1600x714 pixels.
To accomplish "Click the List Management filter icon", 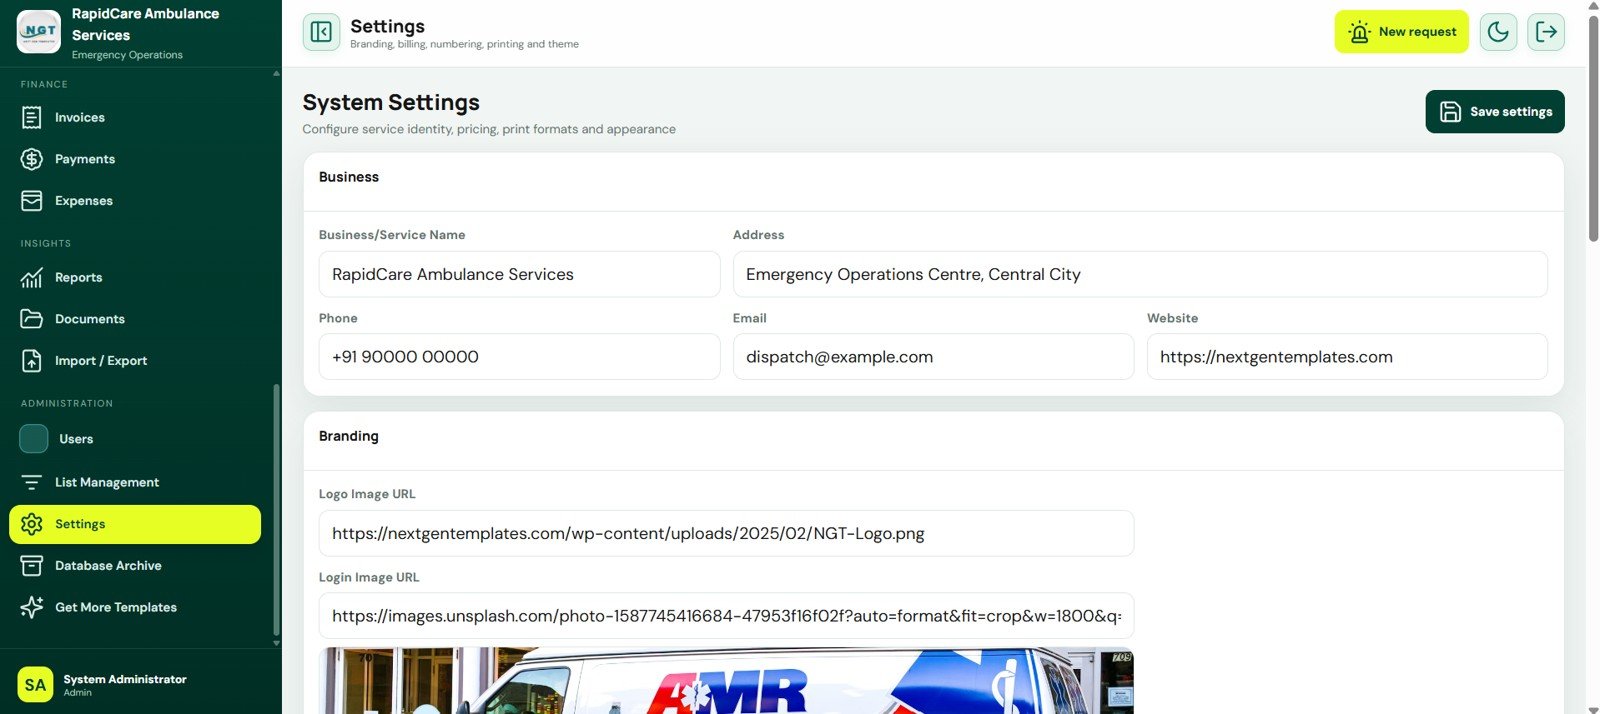I will tap(32, 482).
